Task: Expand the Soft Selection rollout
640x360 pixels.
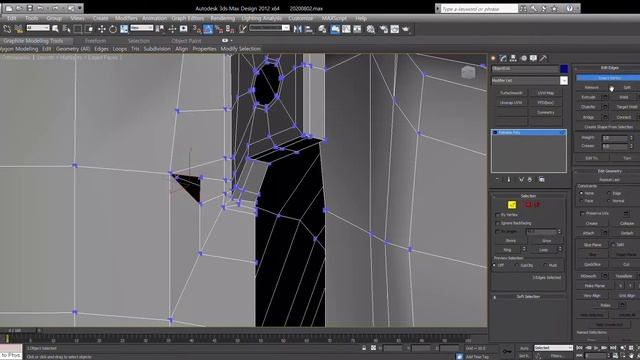Action: coord(529,297)
